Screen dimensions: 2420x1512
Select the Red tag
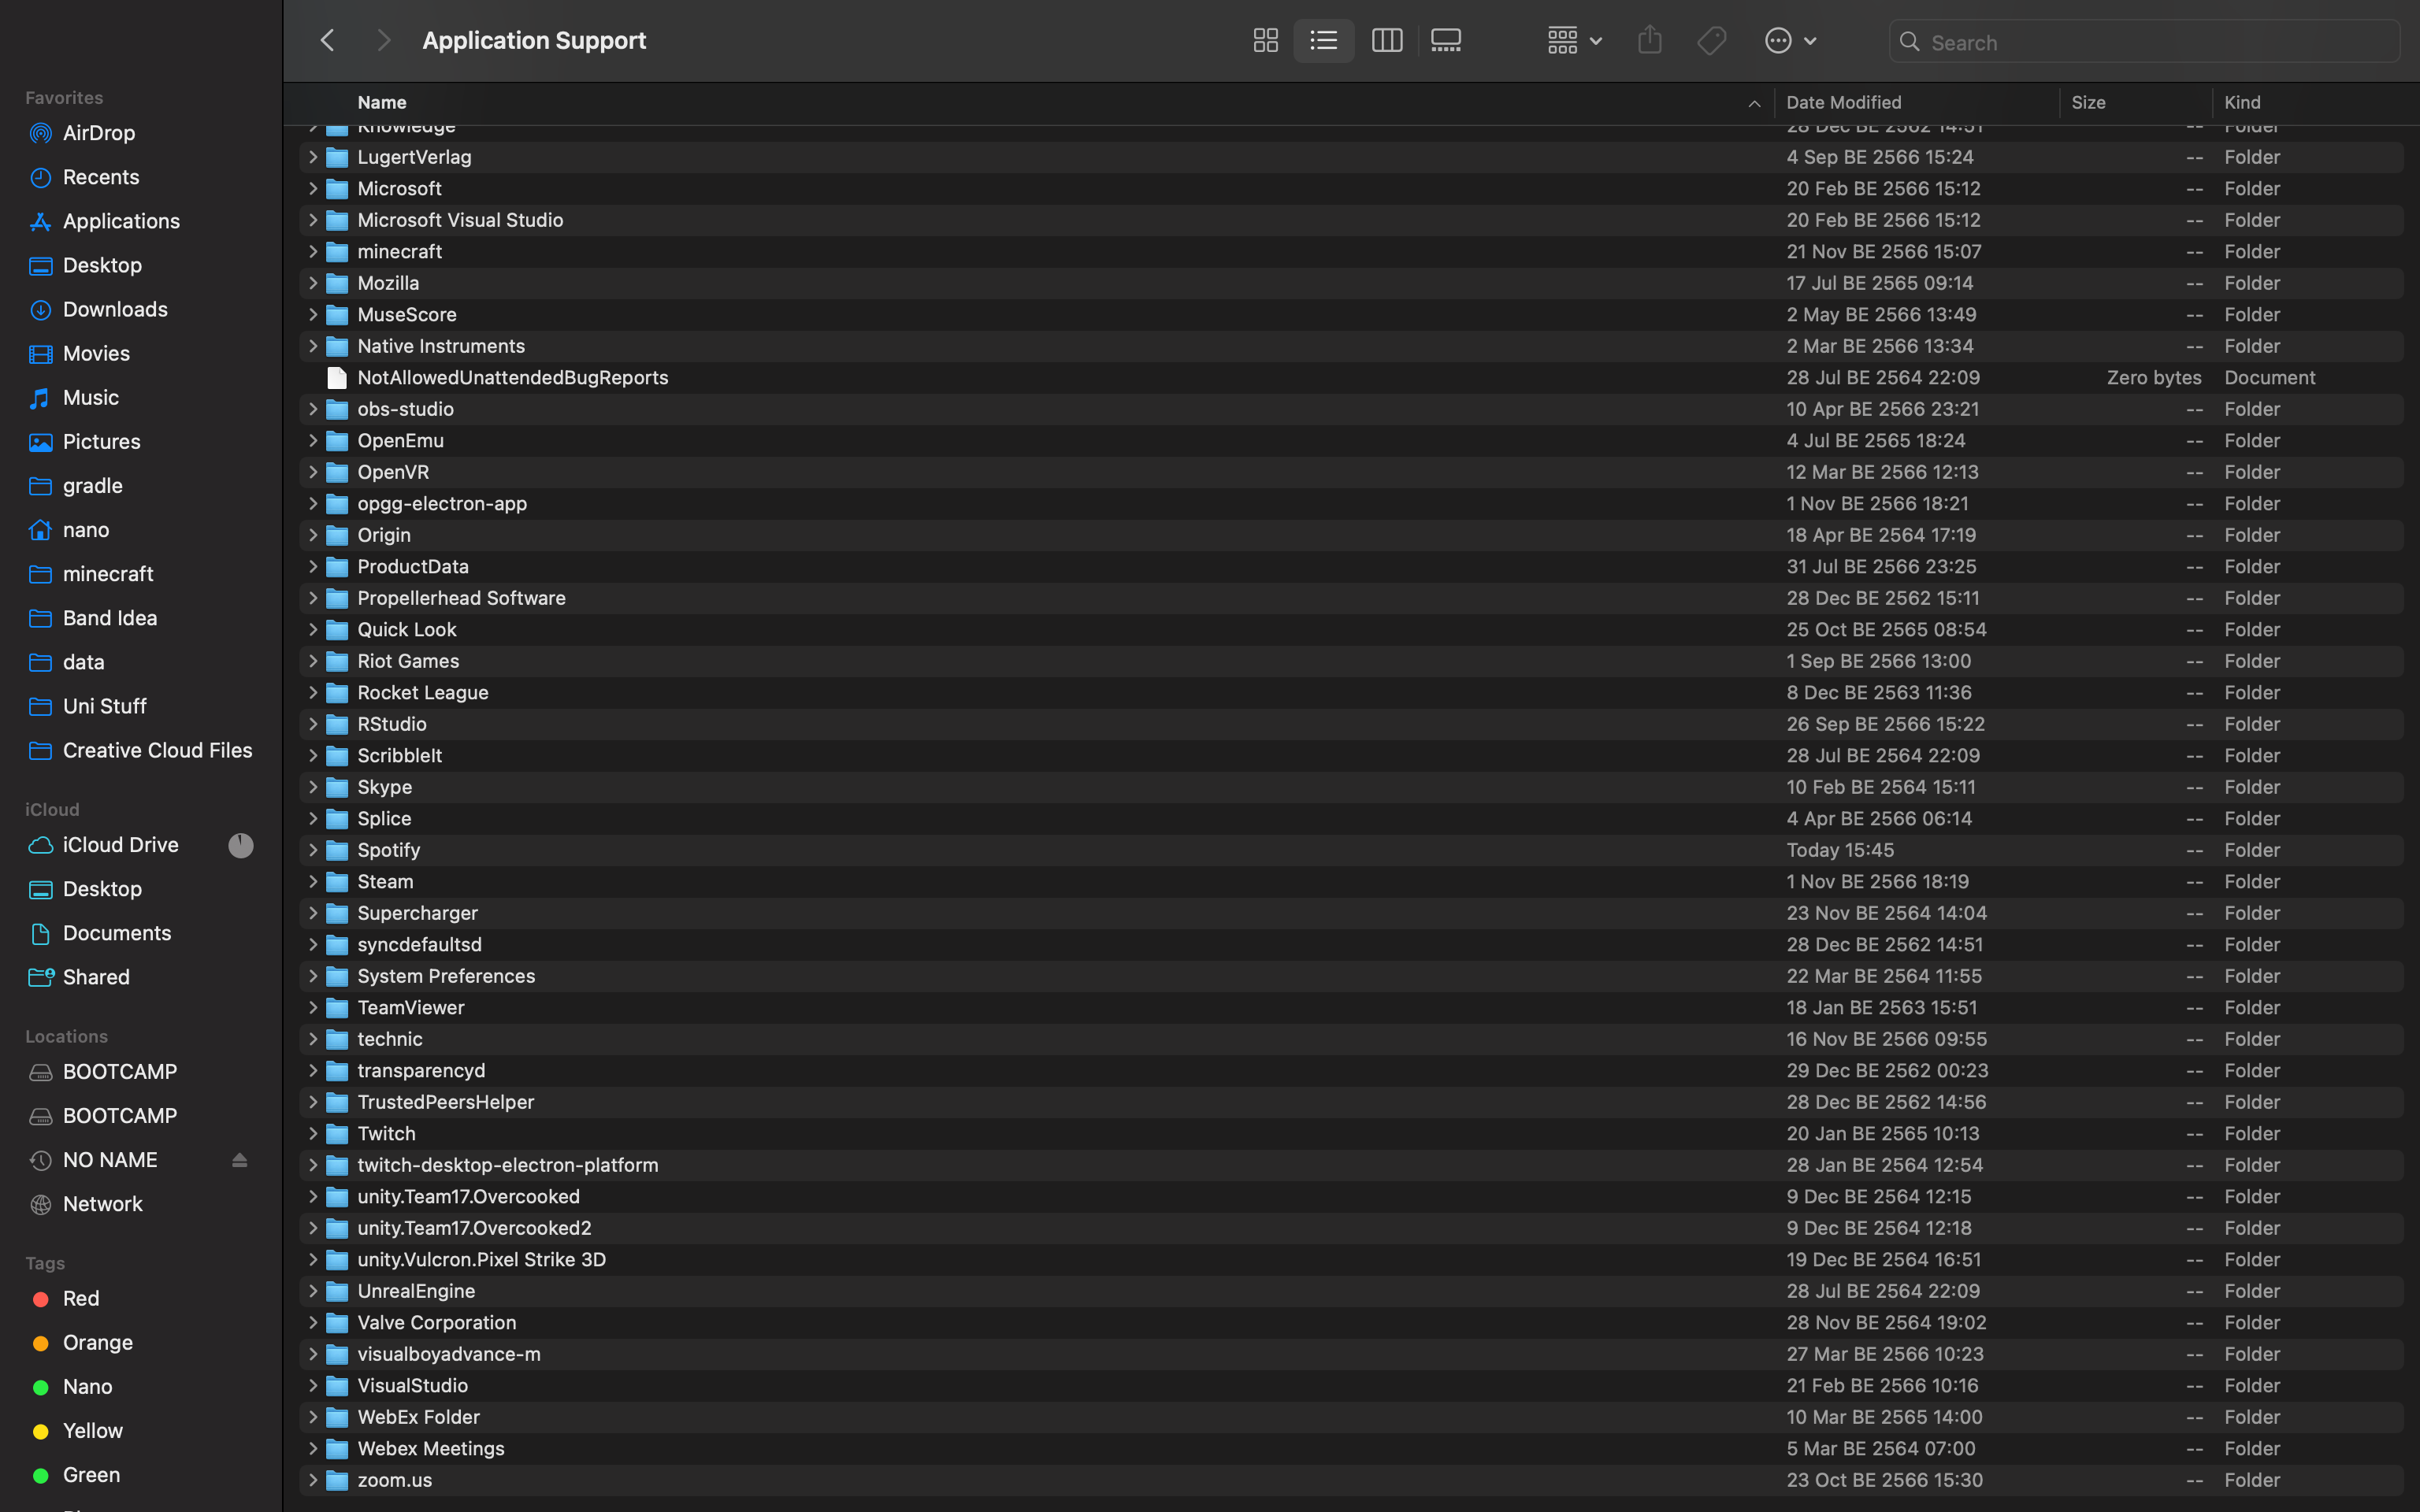click(x=80, y=1298)
